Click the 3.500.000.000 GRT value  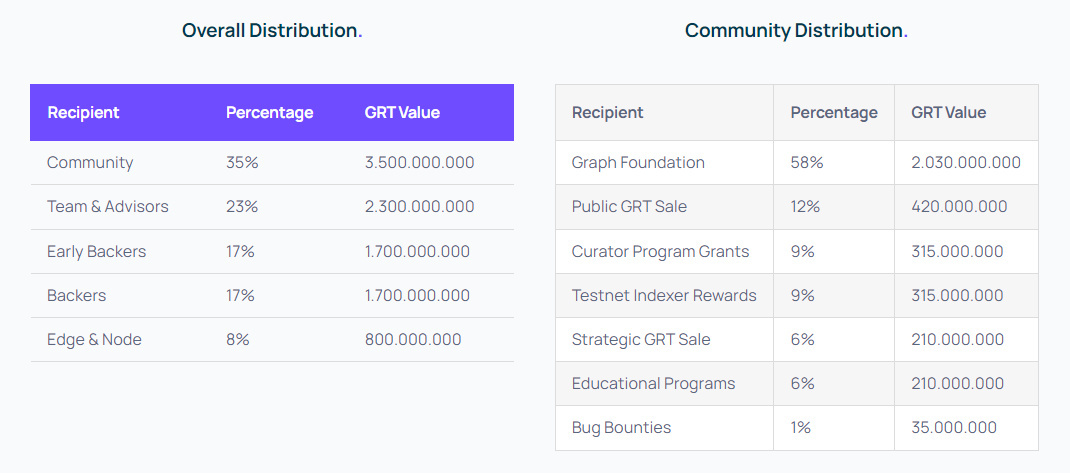[419, 162]
